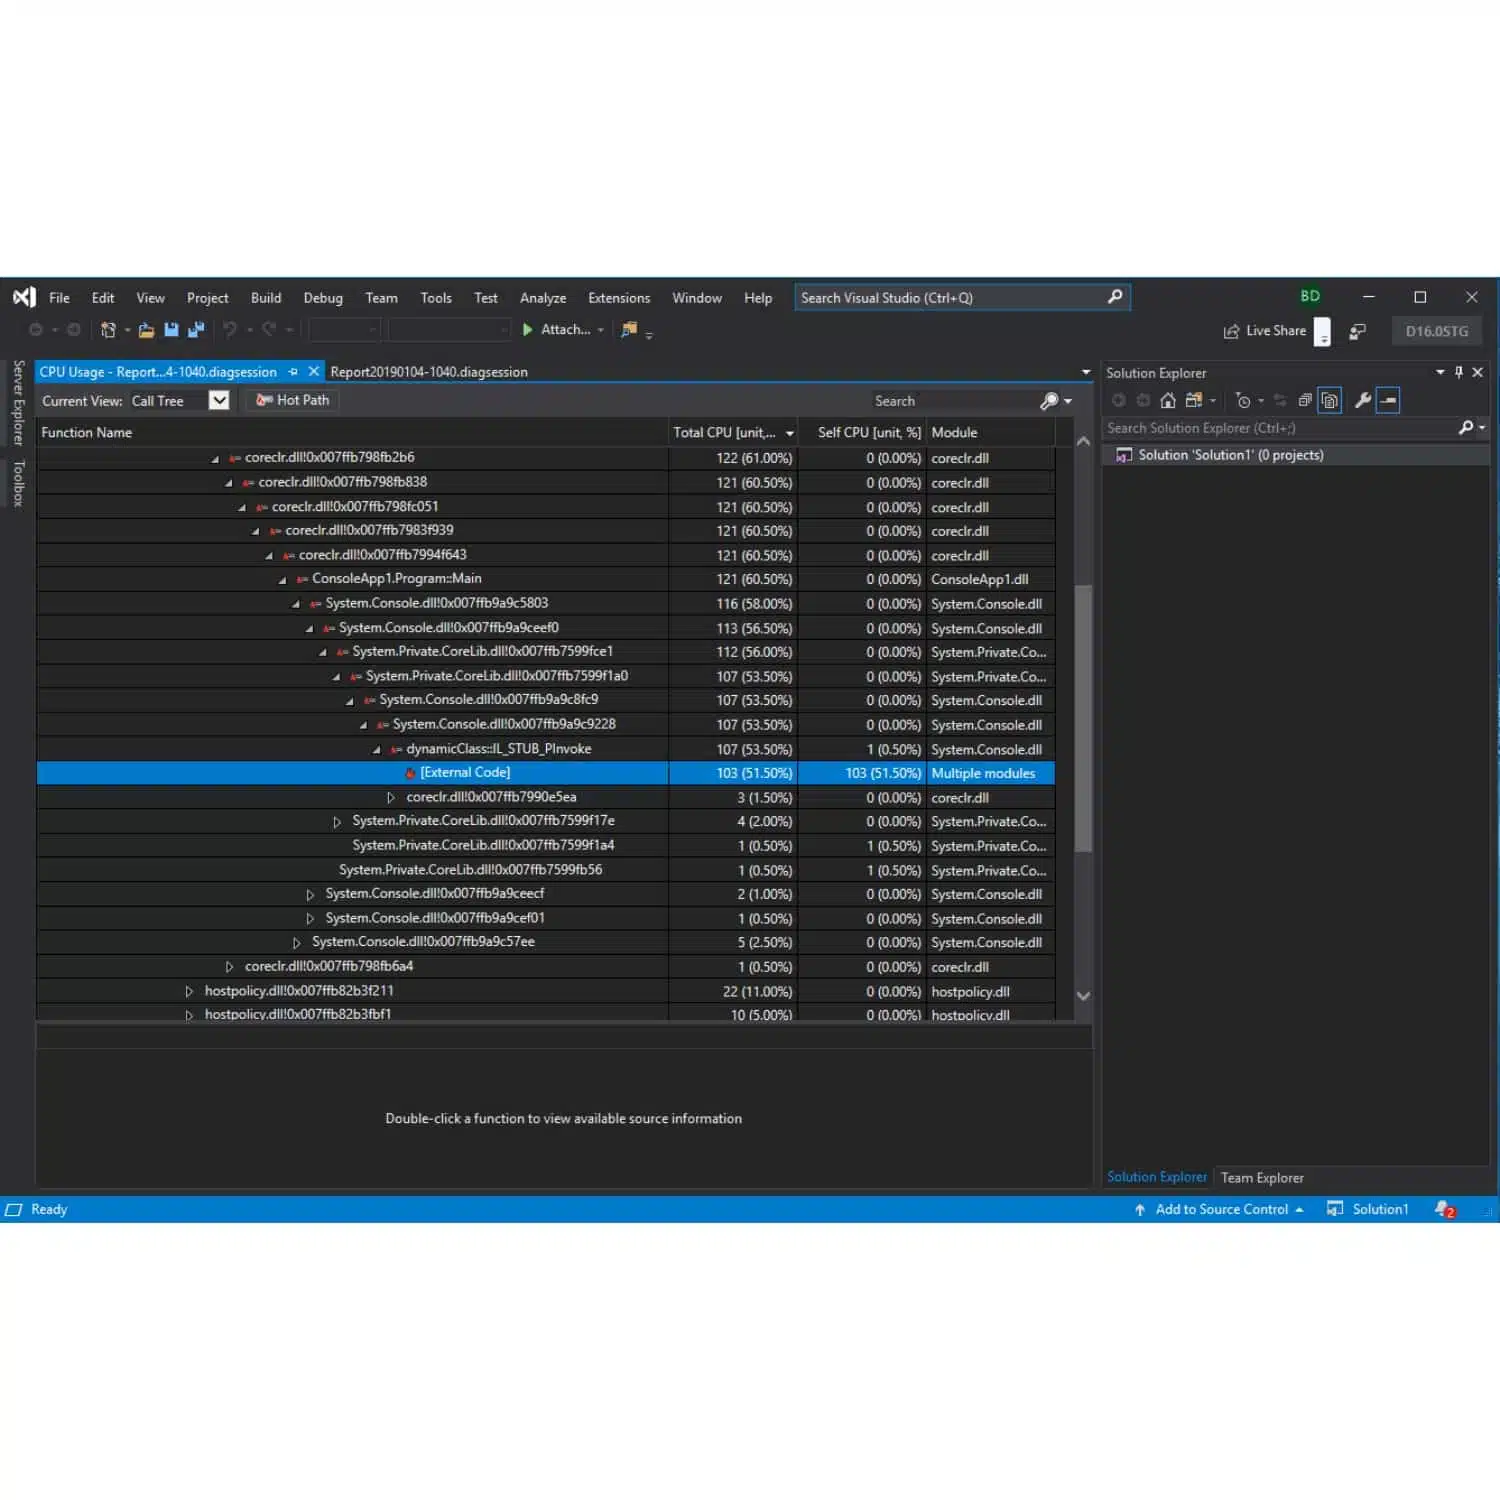The width and height of the screenshot is (1500, 1500).
Task: Click the scrollbar down arrow in call tree
Action: [1083, 996]
